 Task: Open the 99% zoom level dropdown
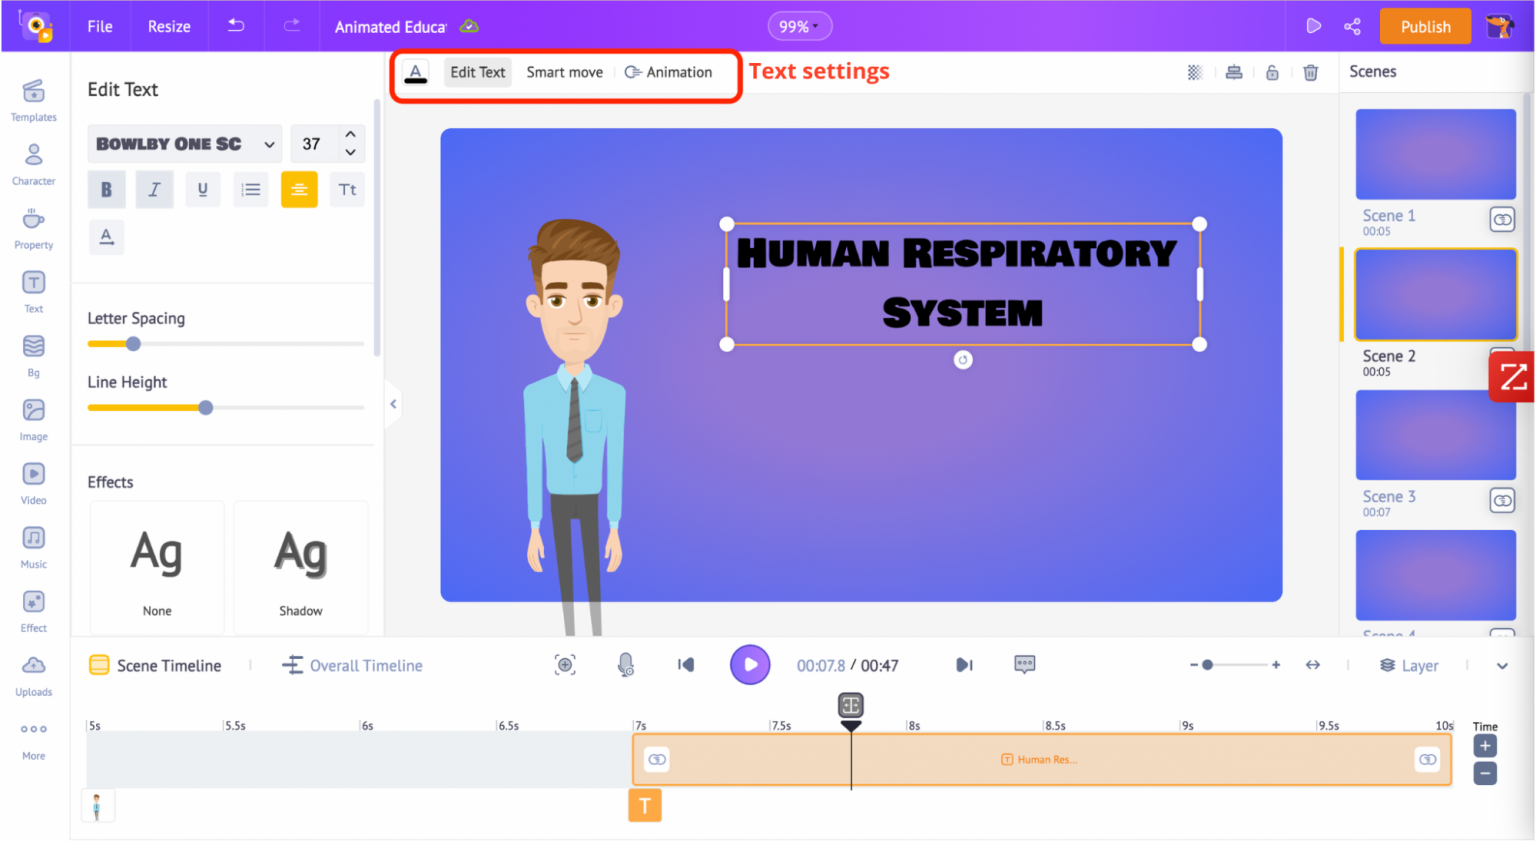799,27
